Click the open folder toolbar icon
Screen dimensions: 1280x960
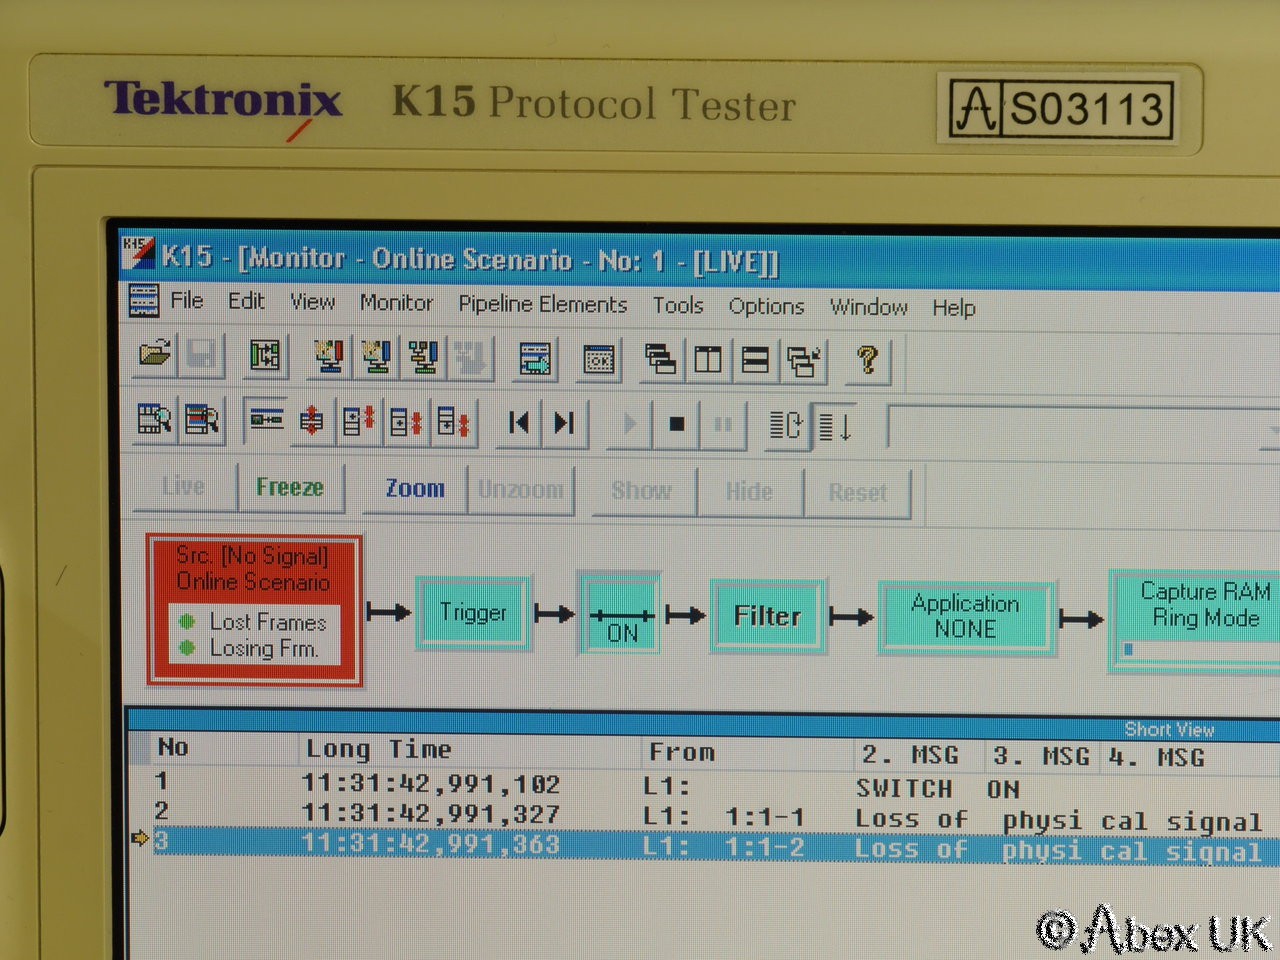[155, 354]
